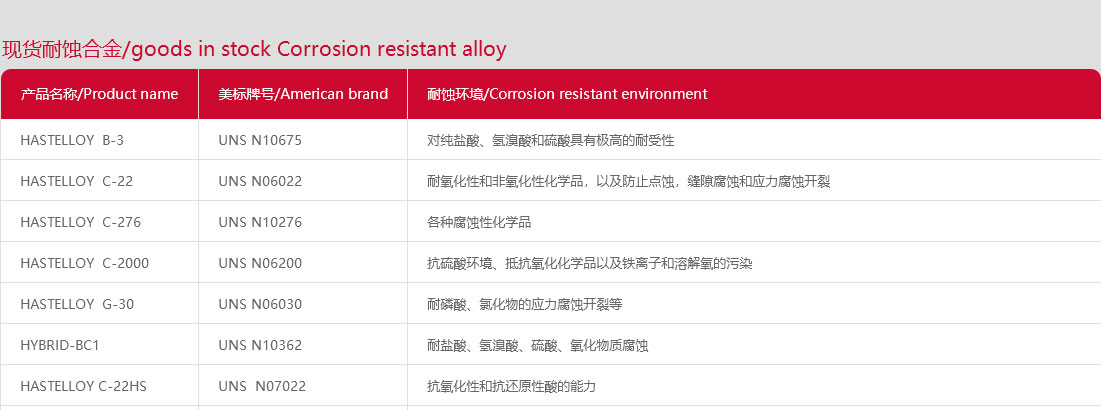
Task: Click the UNS N06030 cell
Action: pos(303,304)
